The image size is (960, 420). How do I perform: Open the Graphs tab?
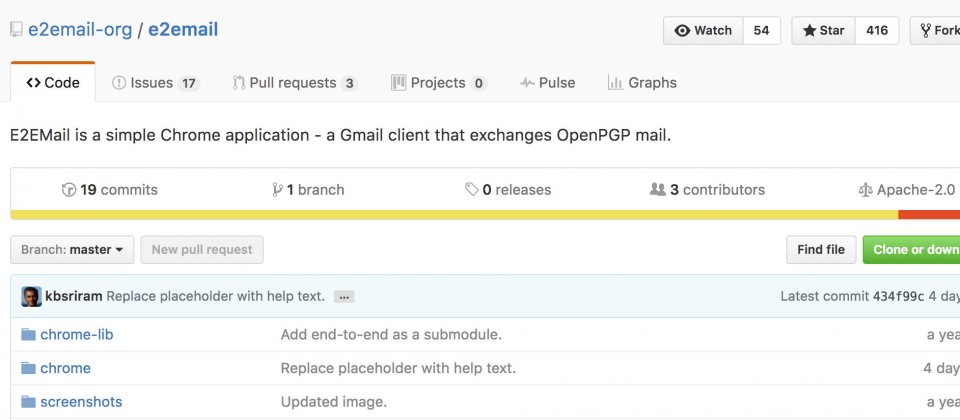[x=642, y=83]
